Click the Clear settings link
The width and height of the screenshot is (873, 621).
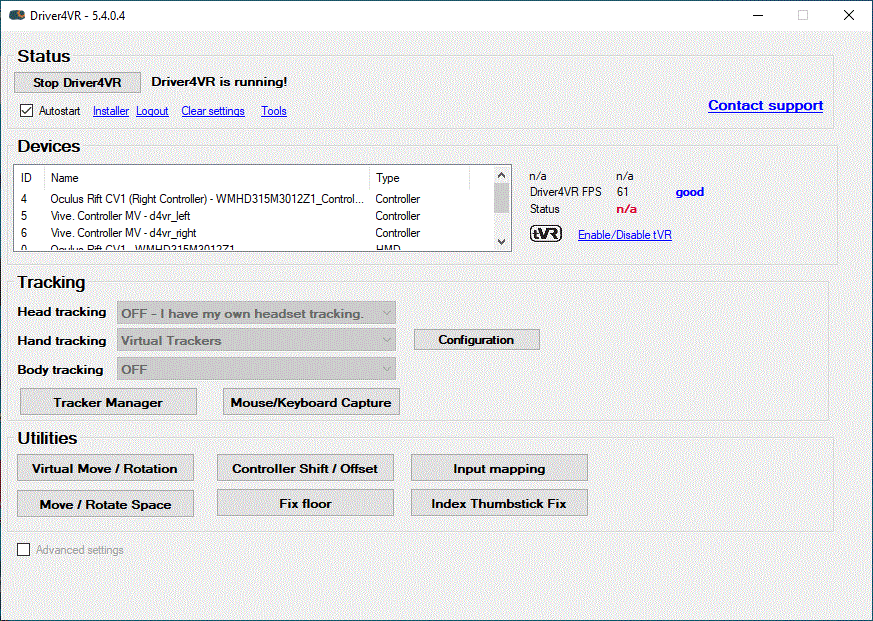[x=213, y=111]
